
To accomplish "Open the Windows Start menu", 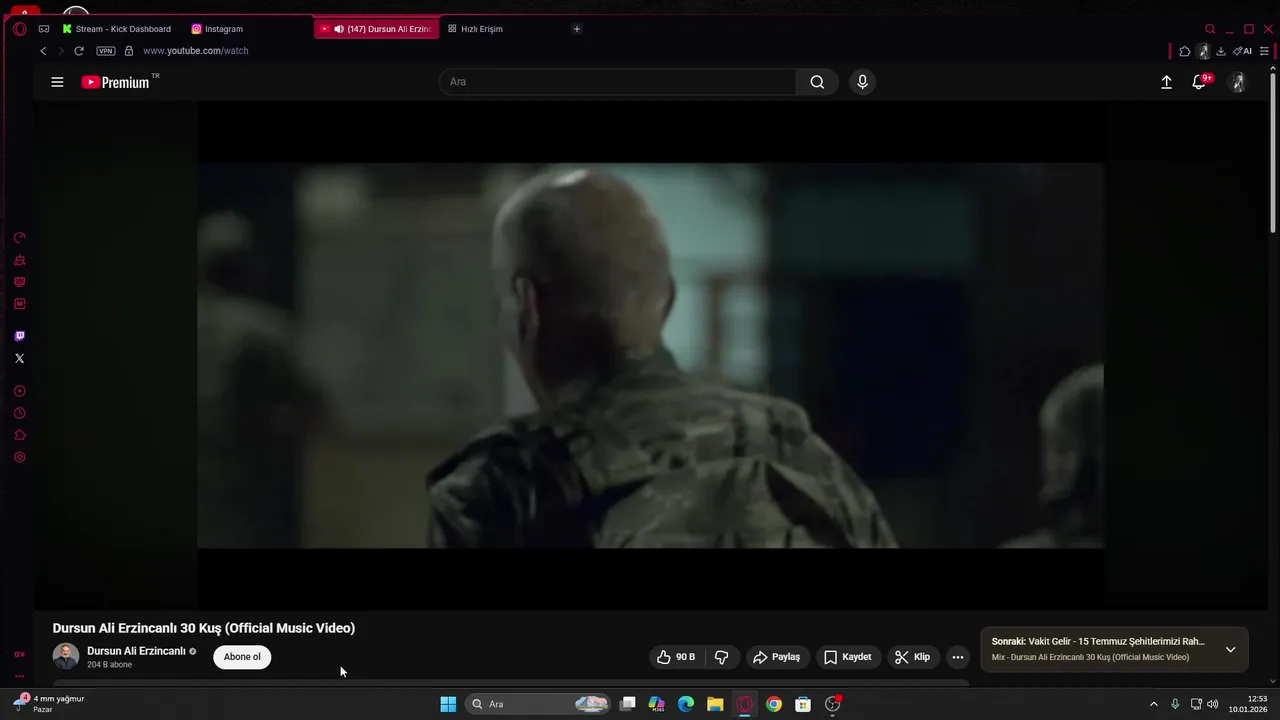I will 448,704.
